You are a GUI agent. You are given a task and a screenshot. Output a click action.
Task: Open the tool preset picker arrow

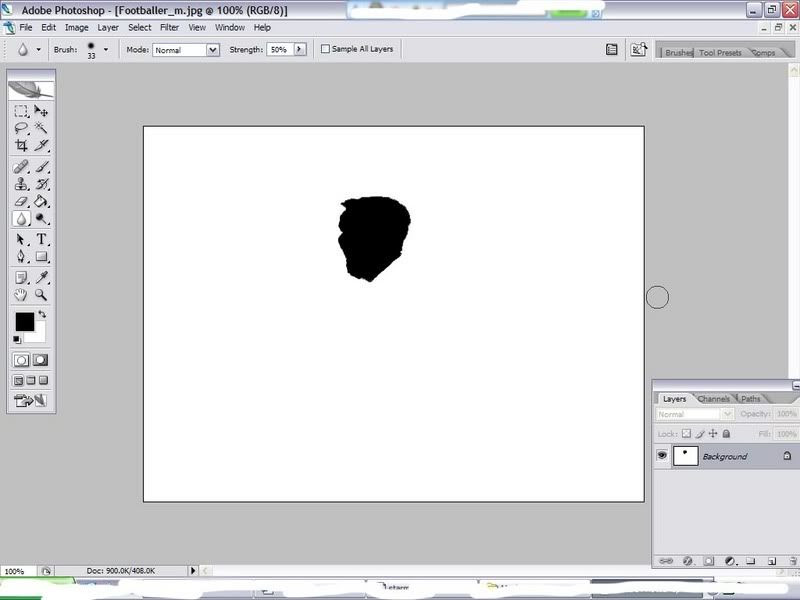click(38, 49)
